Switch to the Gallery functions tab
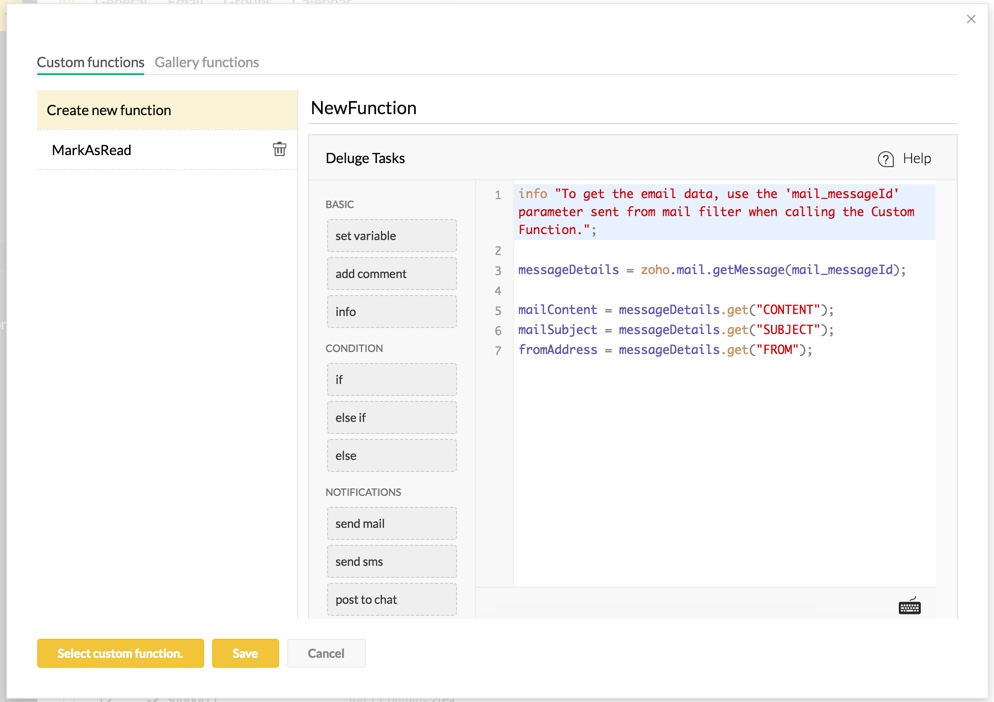 206,62
